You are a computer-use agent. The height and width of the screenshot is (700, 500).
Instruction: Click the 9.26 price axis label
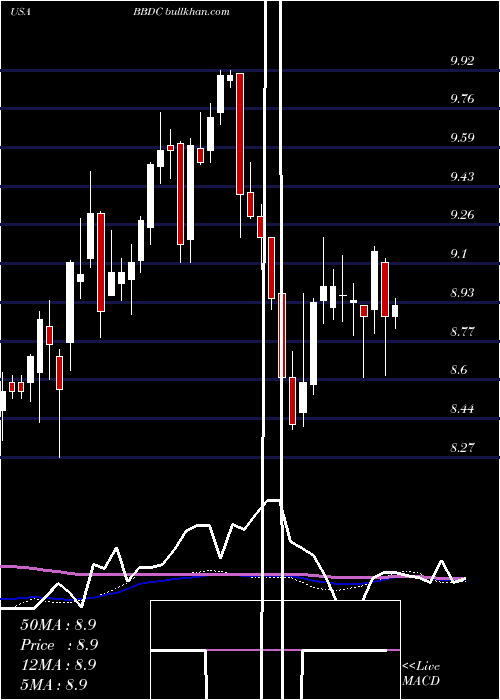click(462, 215)
